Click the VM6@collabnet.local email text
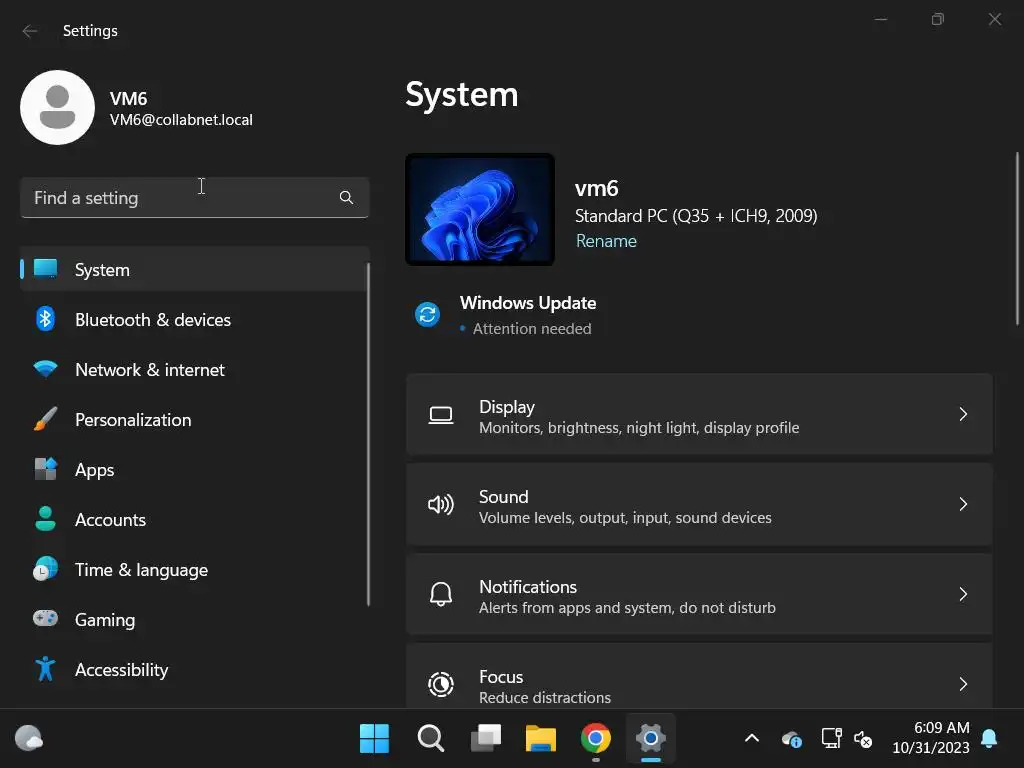 point(181,120)
